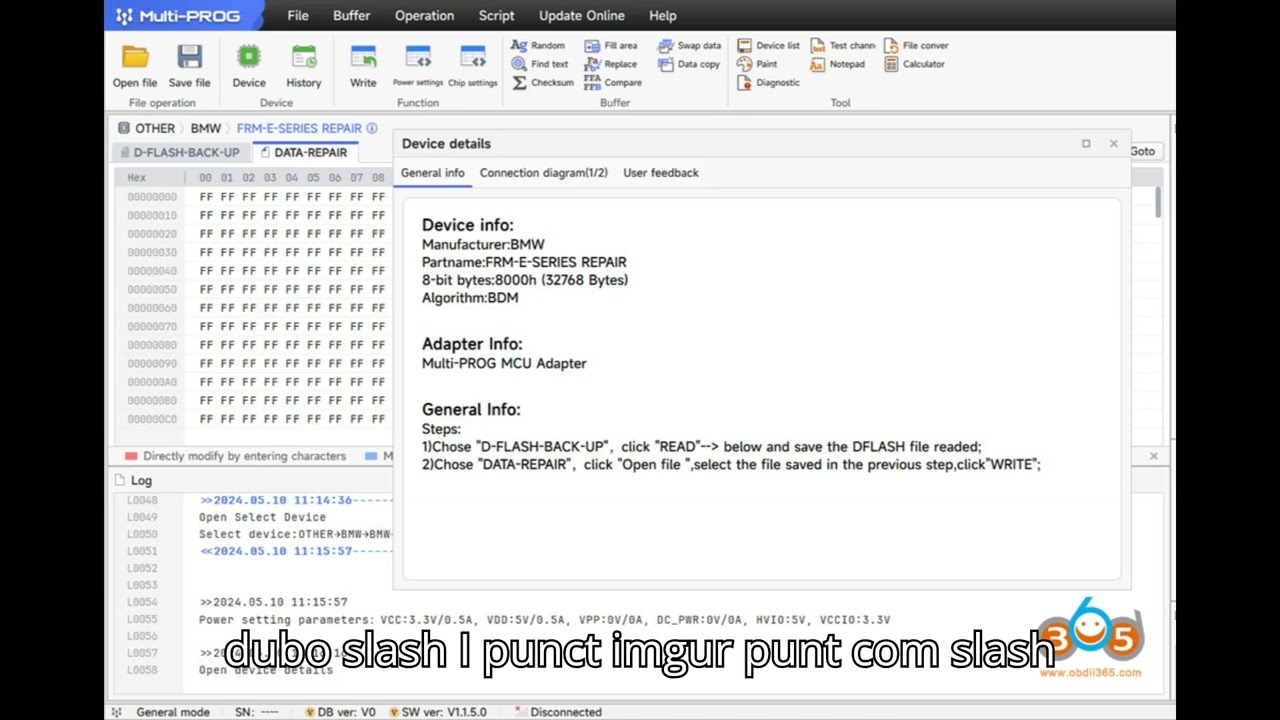Open the Notepad tool

tap(837, 64)
